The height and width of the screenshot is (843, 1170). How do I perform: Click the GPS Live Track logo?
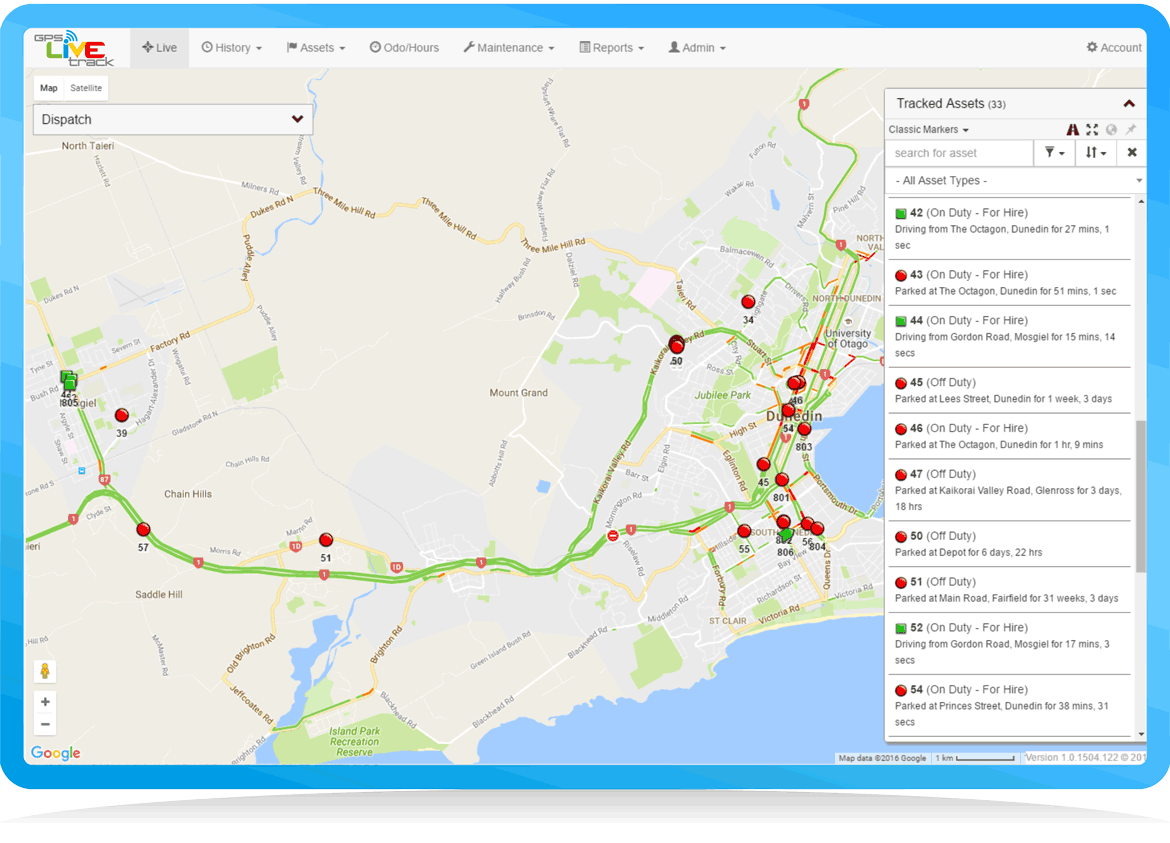(73, 48)
